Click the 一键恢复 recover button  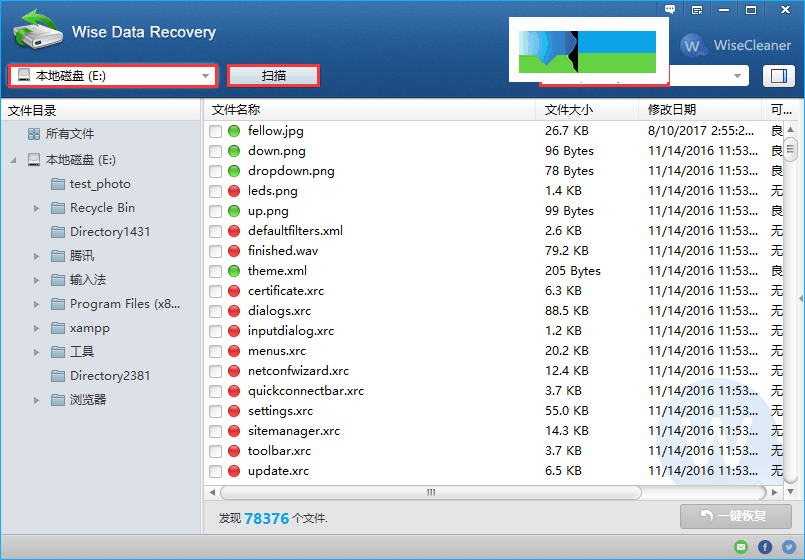(736, 516)
